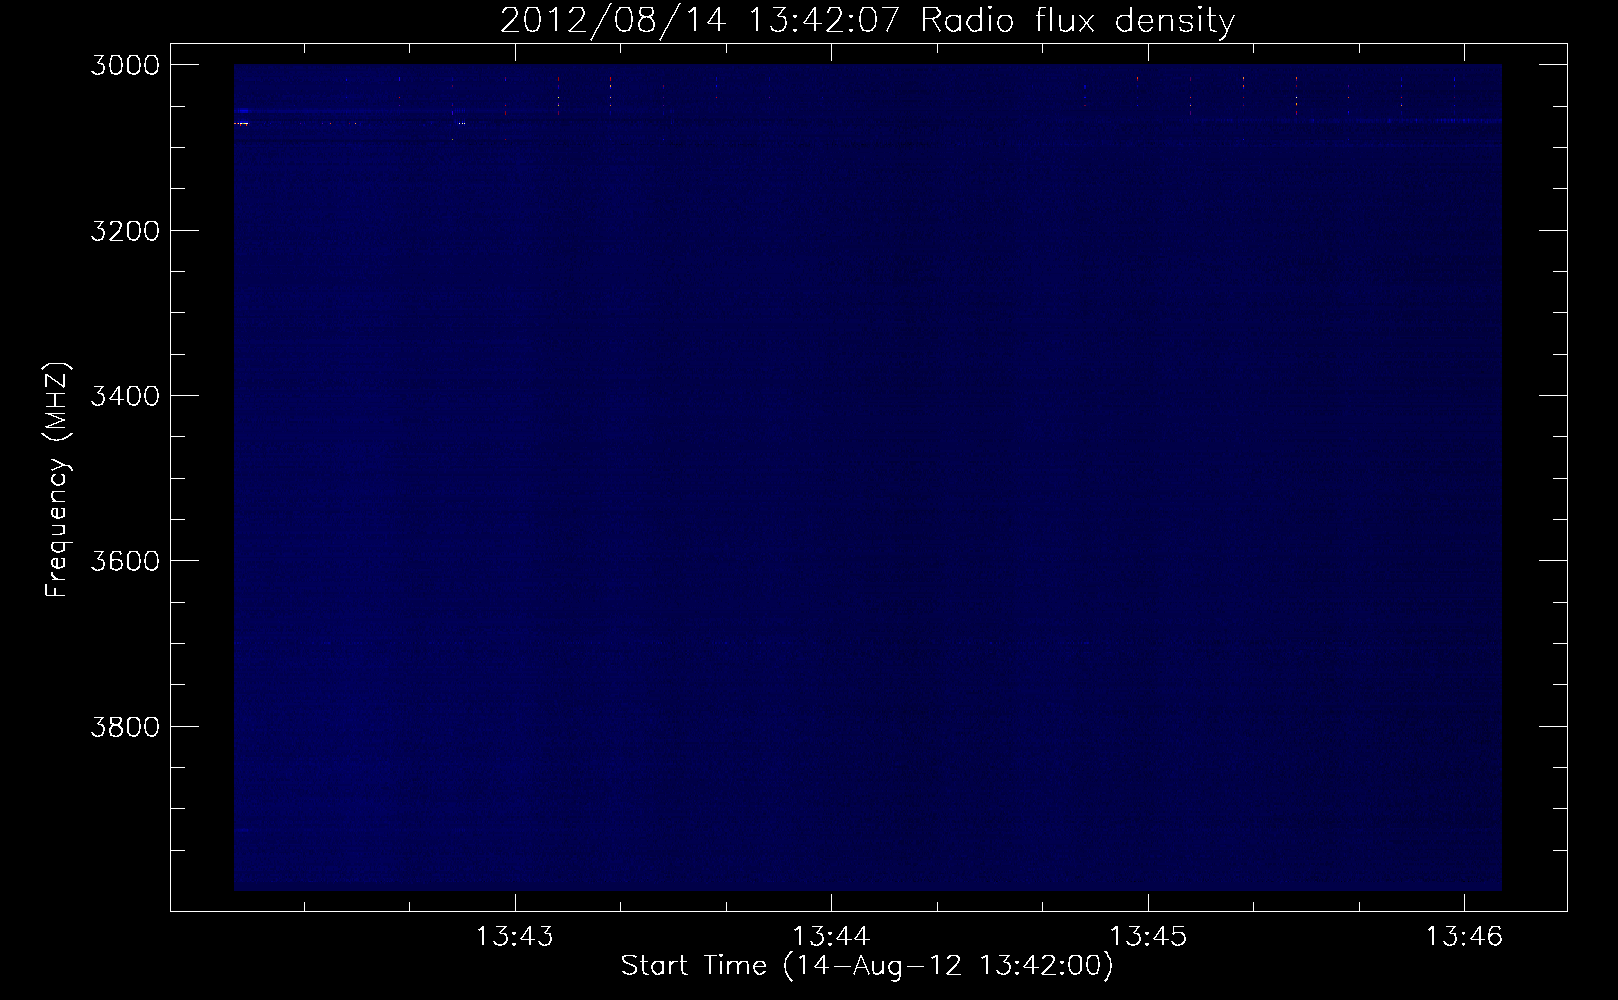Click the "Frequency (MHZ)" axis title
Viewport: 1618px width, 1000px height.
pos(58,478)
